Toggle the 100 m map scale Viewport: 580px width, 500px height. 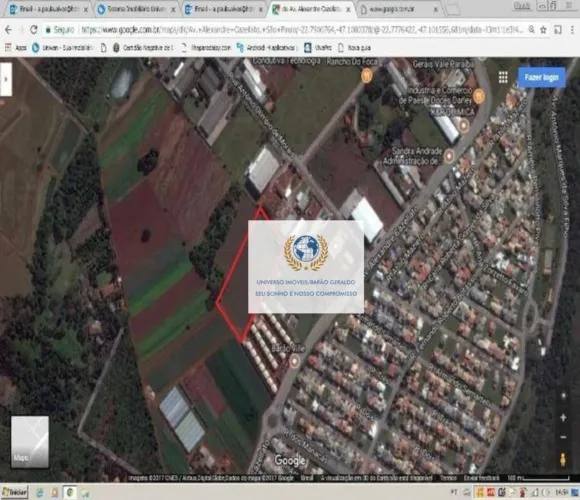[538, 478]
